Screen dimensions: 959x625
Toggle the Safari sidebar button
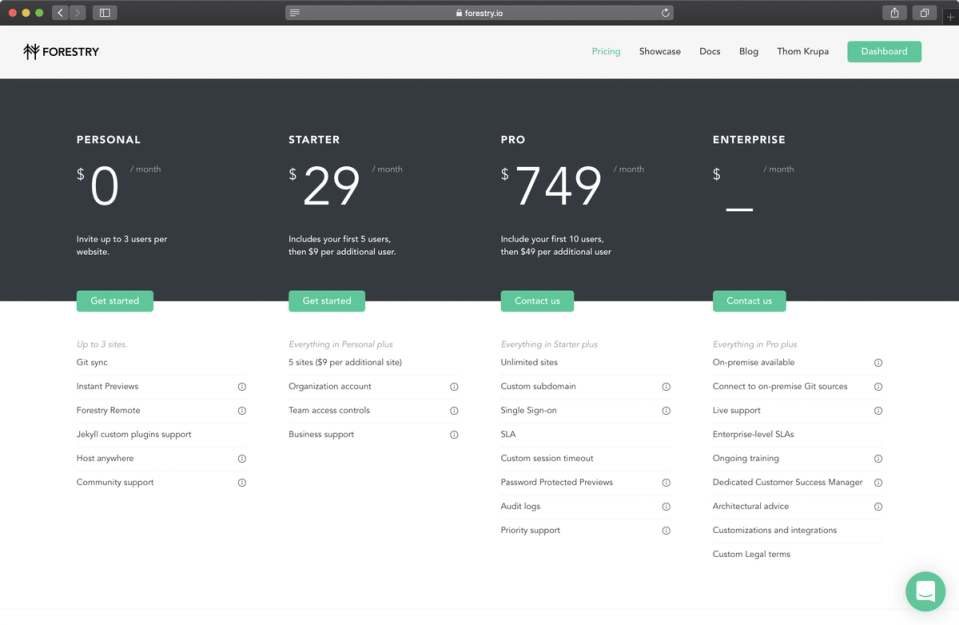click(x=105, y=13)
